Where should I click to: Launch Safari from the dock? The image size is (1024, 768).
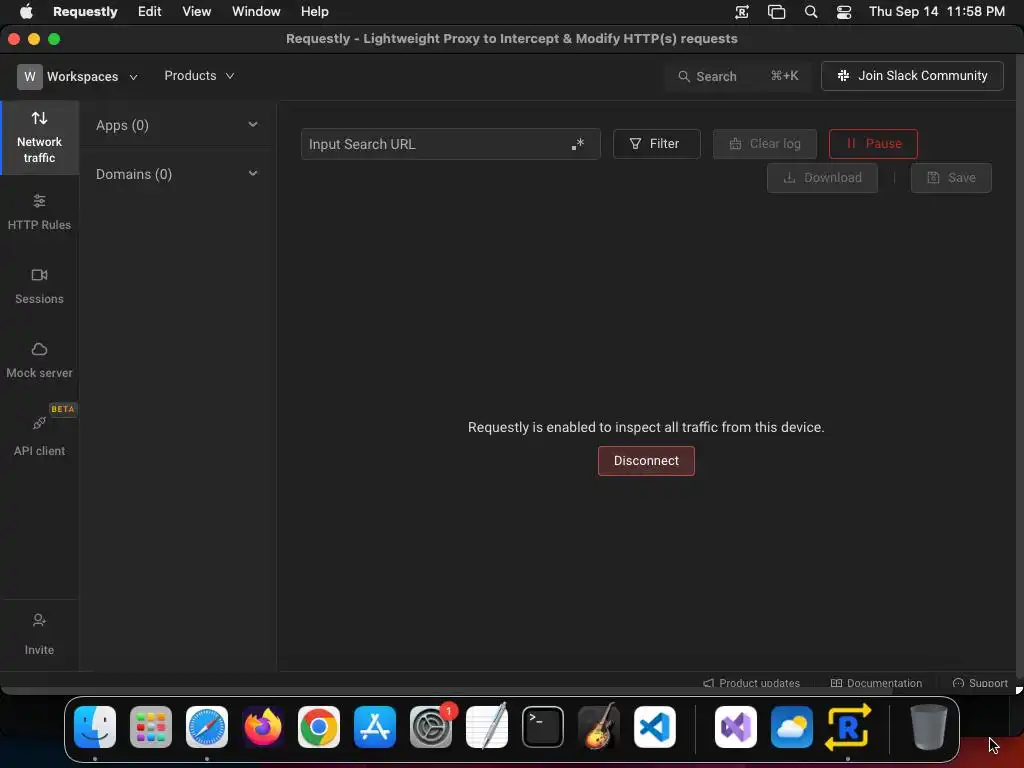point(207,727)
